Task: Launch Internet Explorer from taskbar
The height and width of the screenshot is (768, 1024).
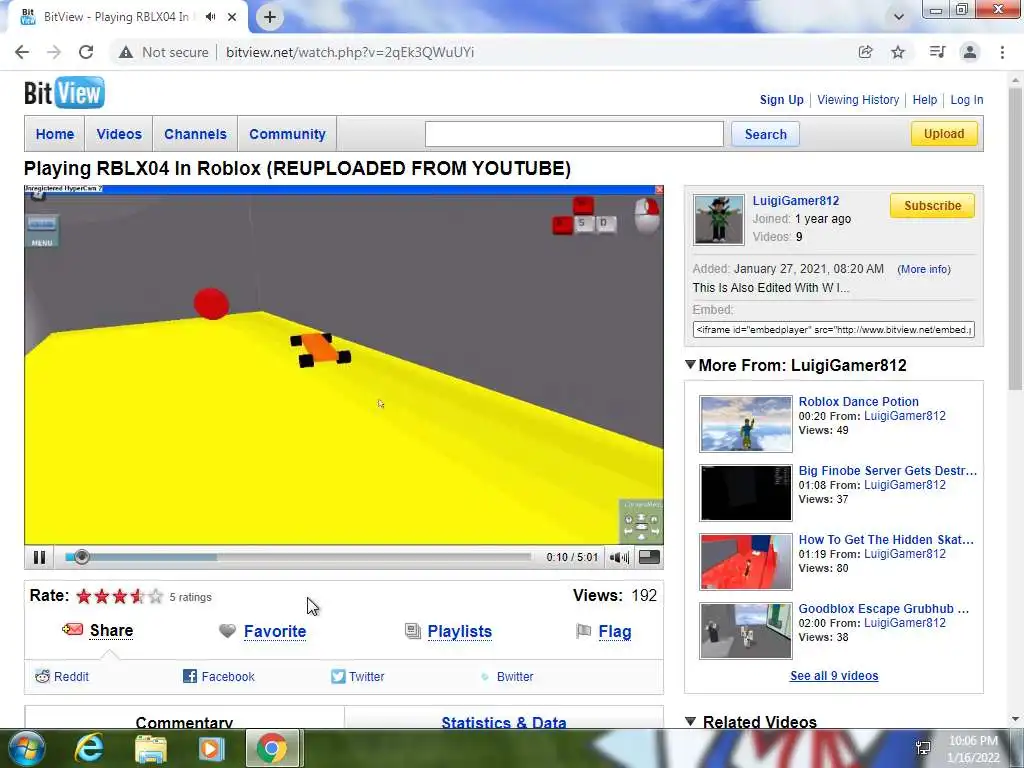Action: tap(89, 748)
